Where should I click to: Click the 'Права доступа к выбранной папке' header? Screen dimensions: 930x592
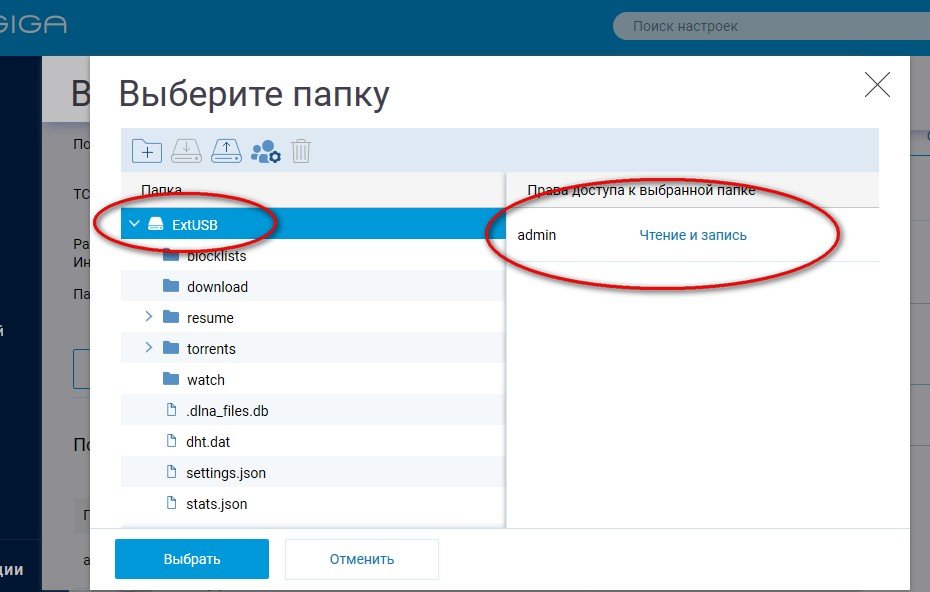[641, 190]
